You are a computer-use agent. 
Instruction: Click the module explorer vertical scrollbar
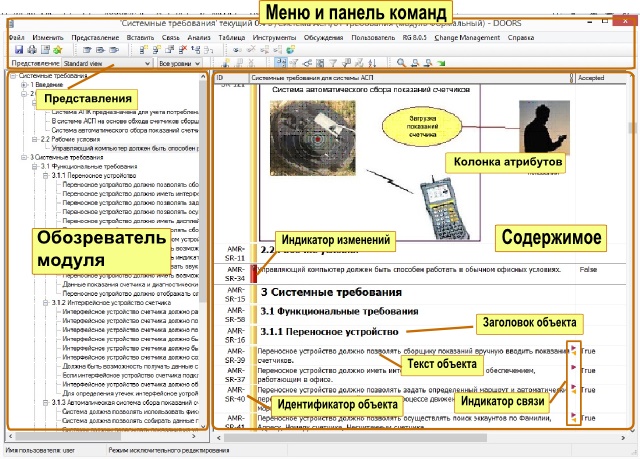tap(203, 190)
